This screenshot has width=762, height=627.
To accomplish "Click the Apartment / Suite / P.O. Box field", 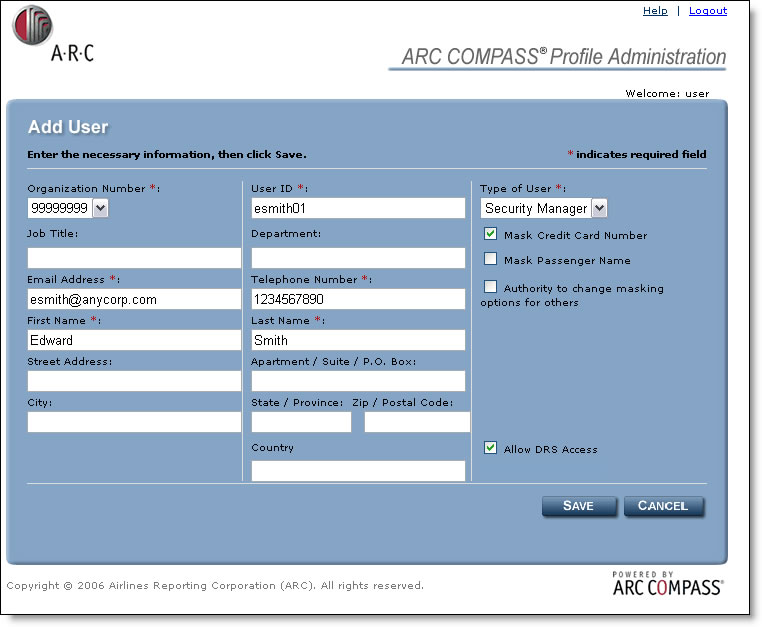I will pyautogui.click(x=358, y=381).
